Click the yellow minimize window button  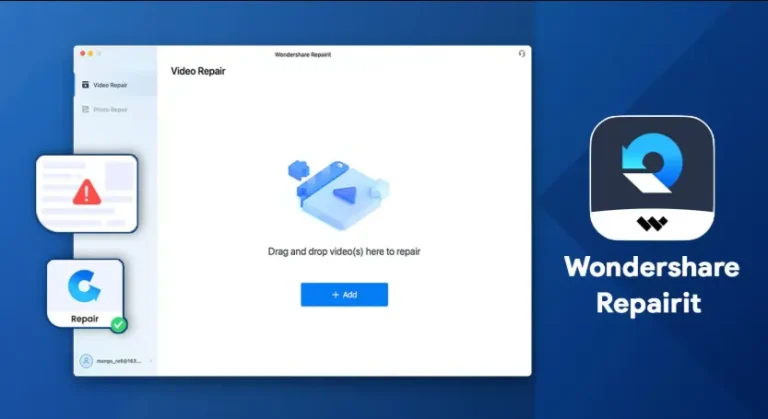(x=91, y=53)
